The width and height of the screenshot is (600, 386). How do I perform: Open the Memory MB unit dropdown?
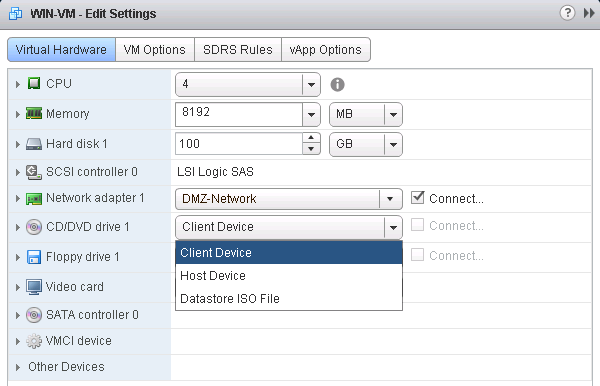coord(366,114)
